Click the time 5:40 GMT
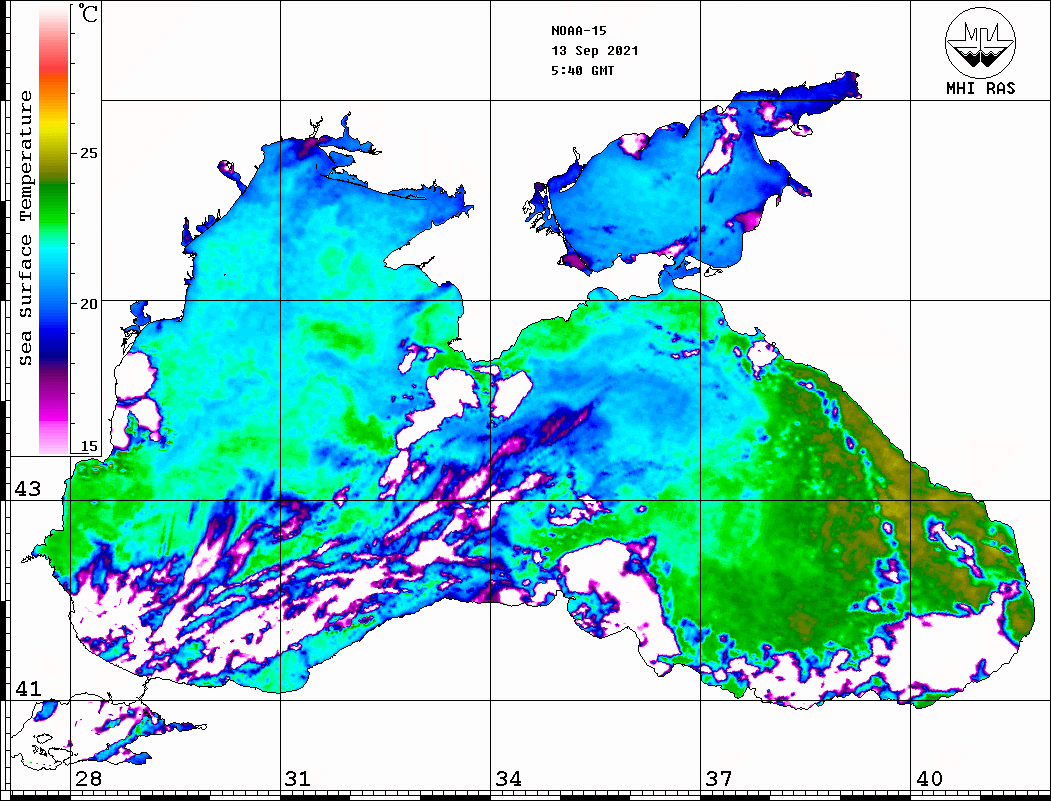The image size is (1051, 801). [x=582, y=70]
